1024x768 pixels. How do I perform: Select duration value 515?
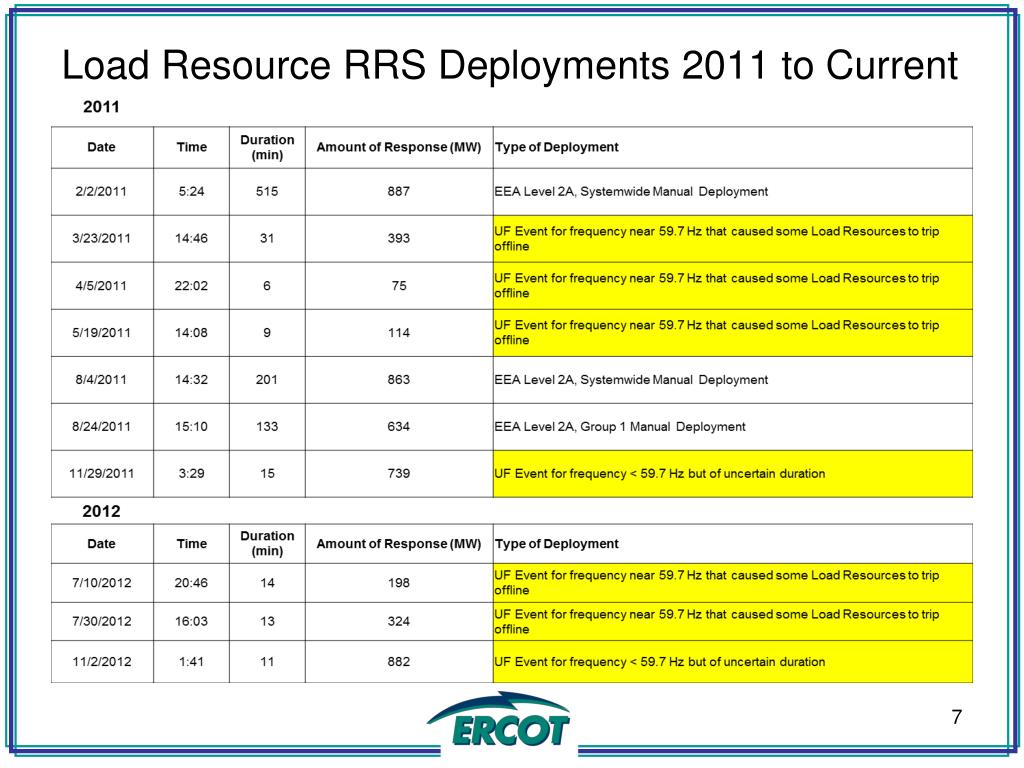coord(267,191)
